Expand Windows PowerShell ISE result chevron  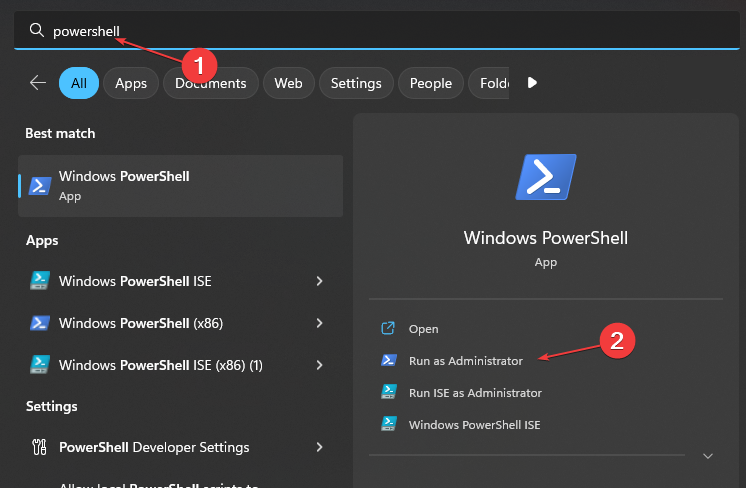click(x=320, y=281)
